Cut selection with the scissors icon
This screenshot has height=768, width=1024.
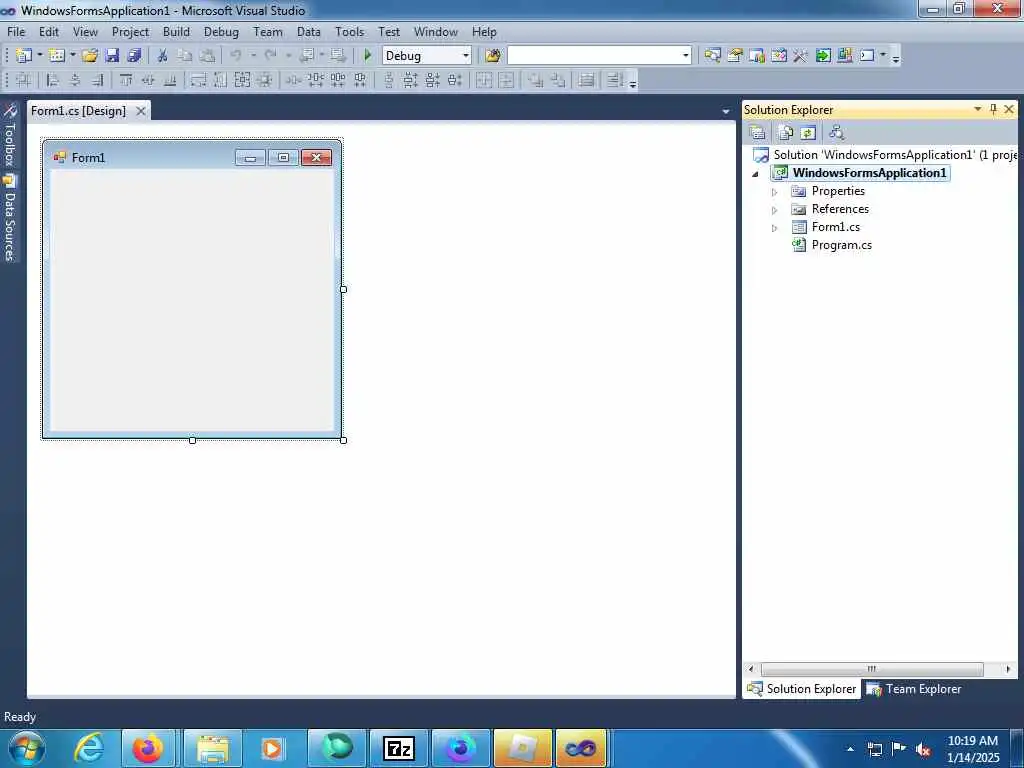point(163,56)
